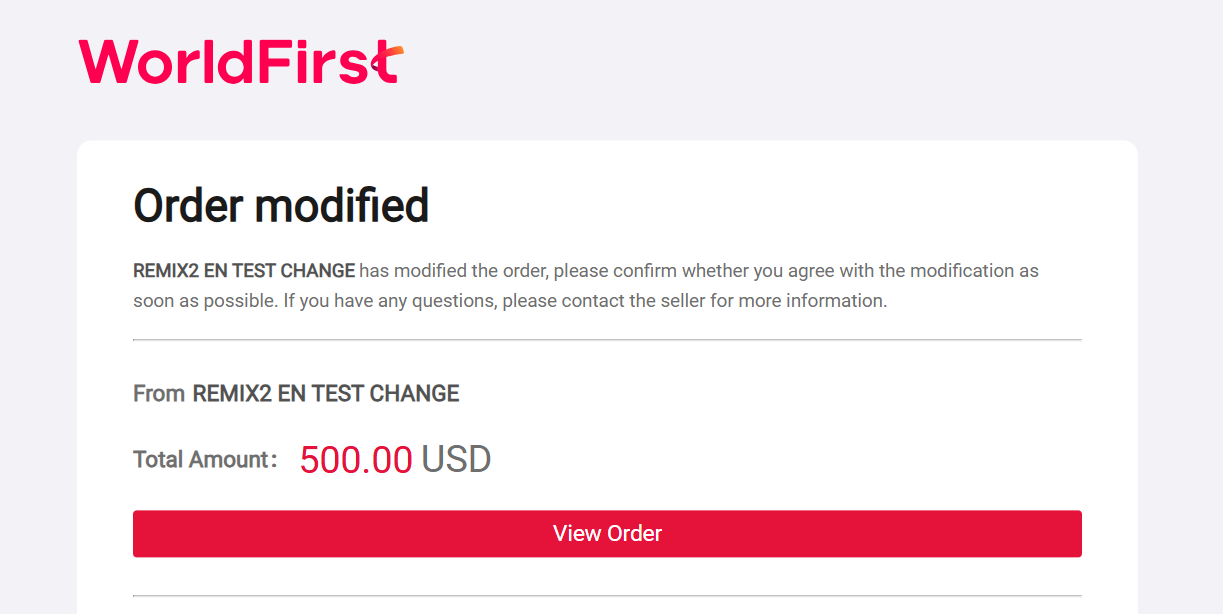The width and height of the screenshot is (1223, 614).
Task: Select REMIX2 EN TEST CHANGE next to From label
Action: 325,393
